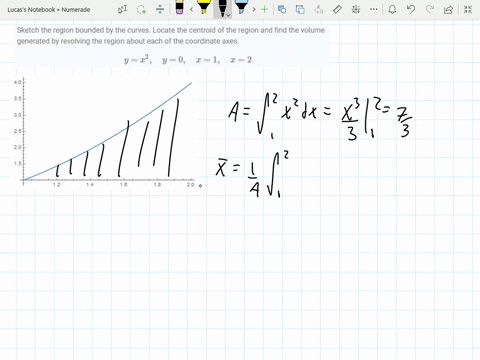Select the lasso select tool
The image size is (480, 360).
tap(142, 9)
